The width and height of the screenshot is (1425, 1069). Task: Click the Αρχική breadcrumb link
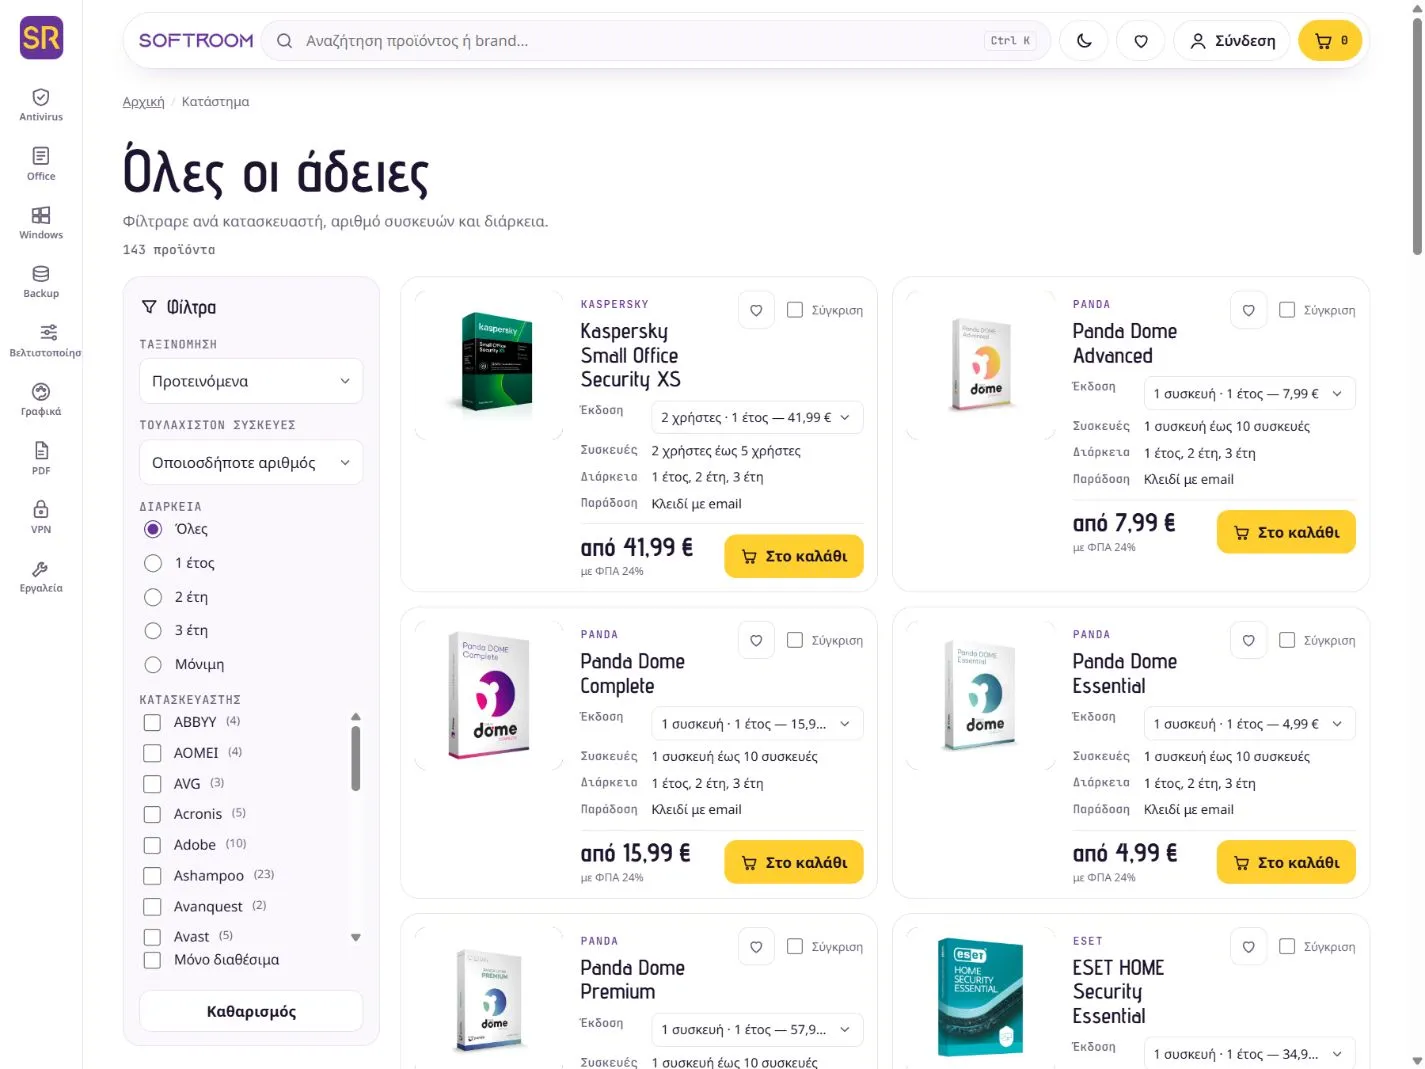click(143, 102)
